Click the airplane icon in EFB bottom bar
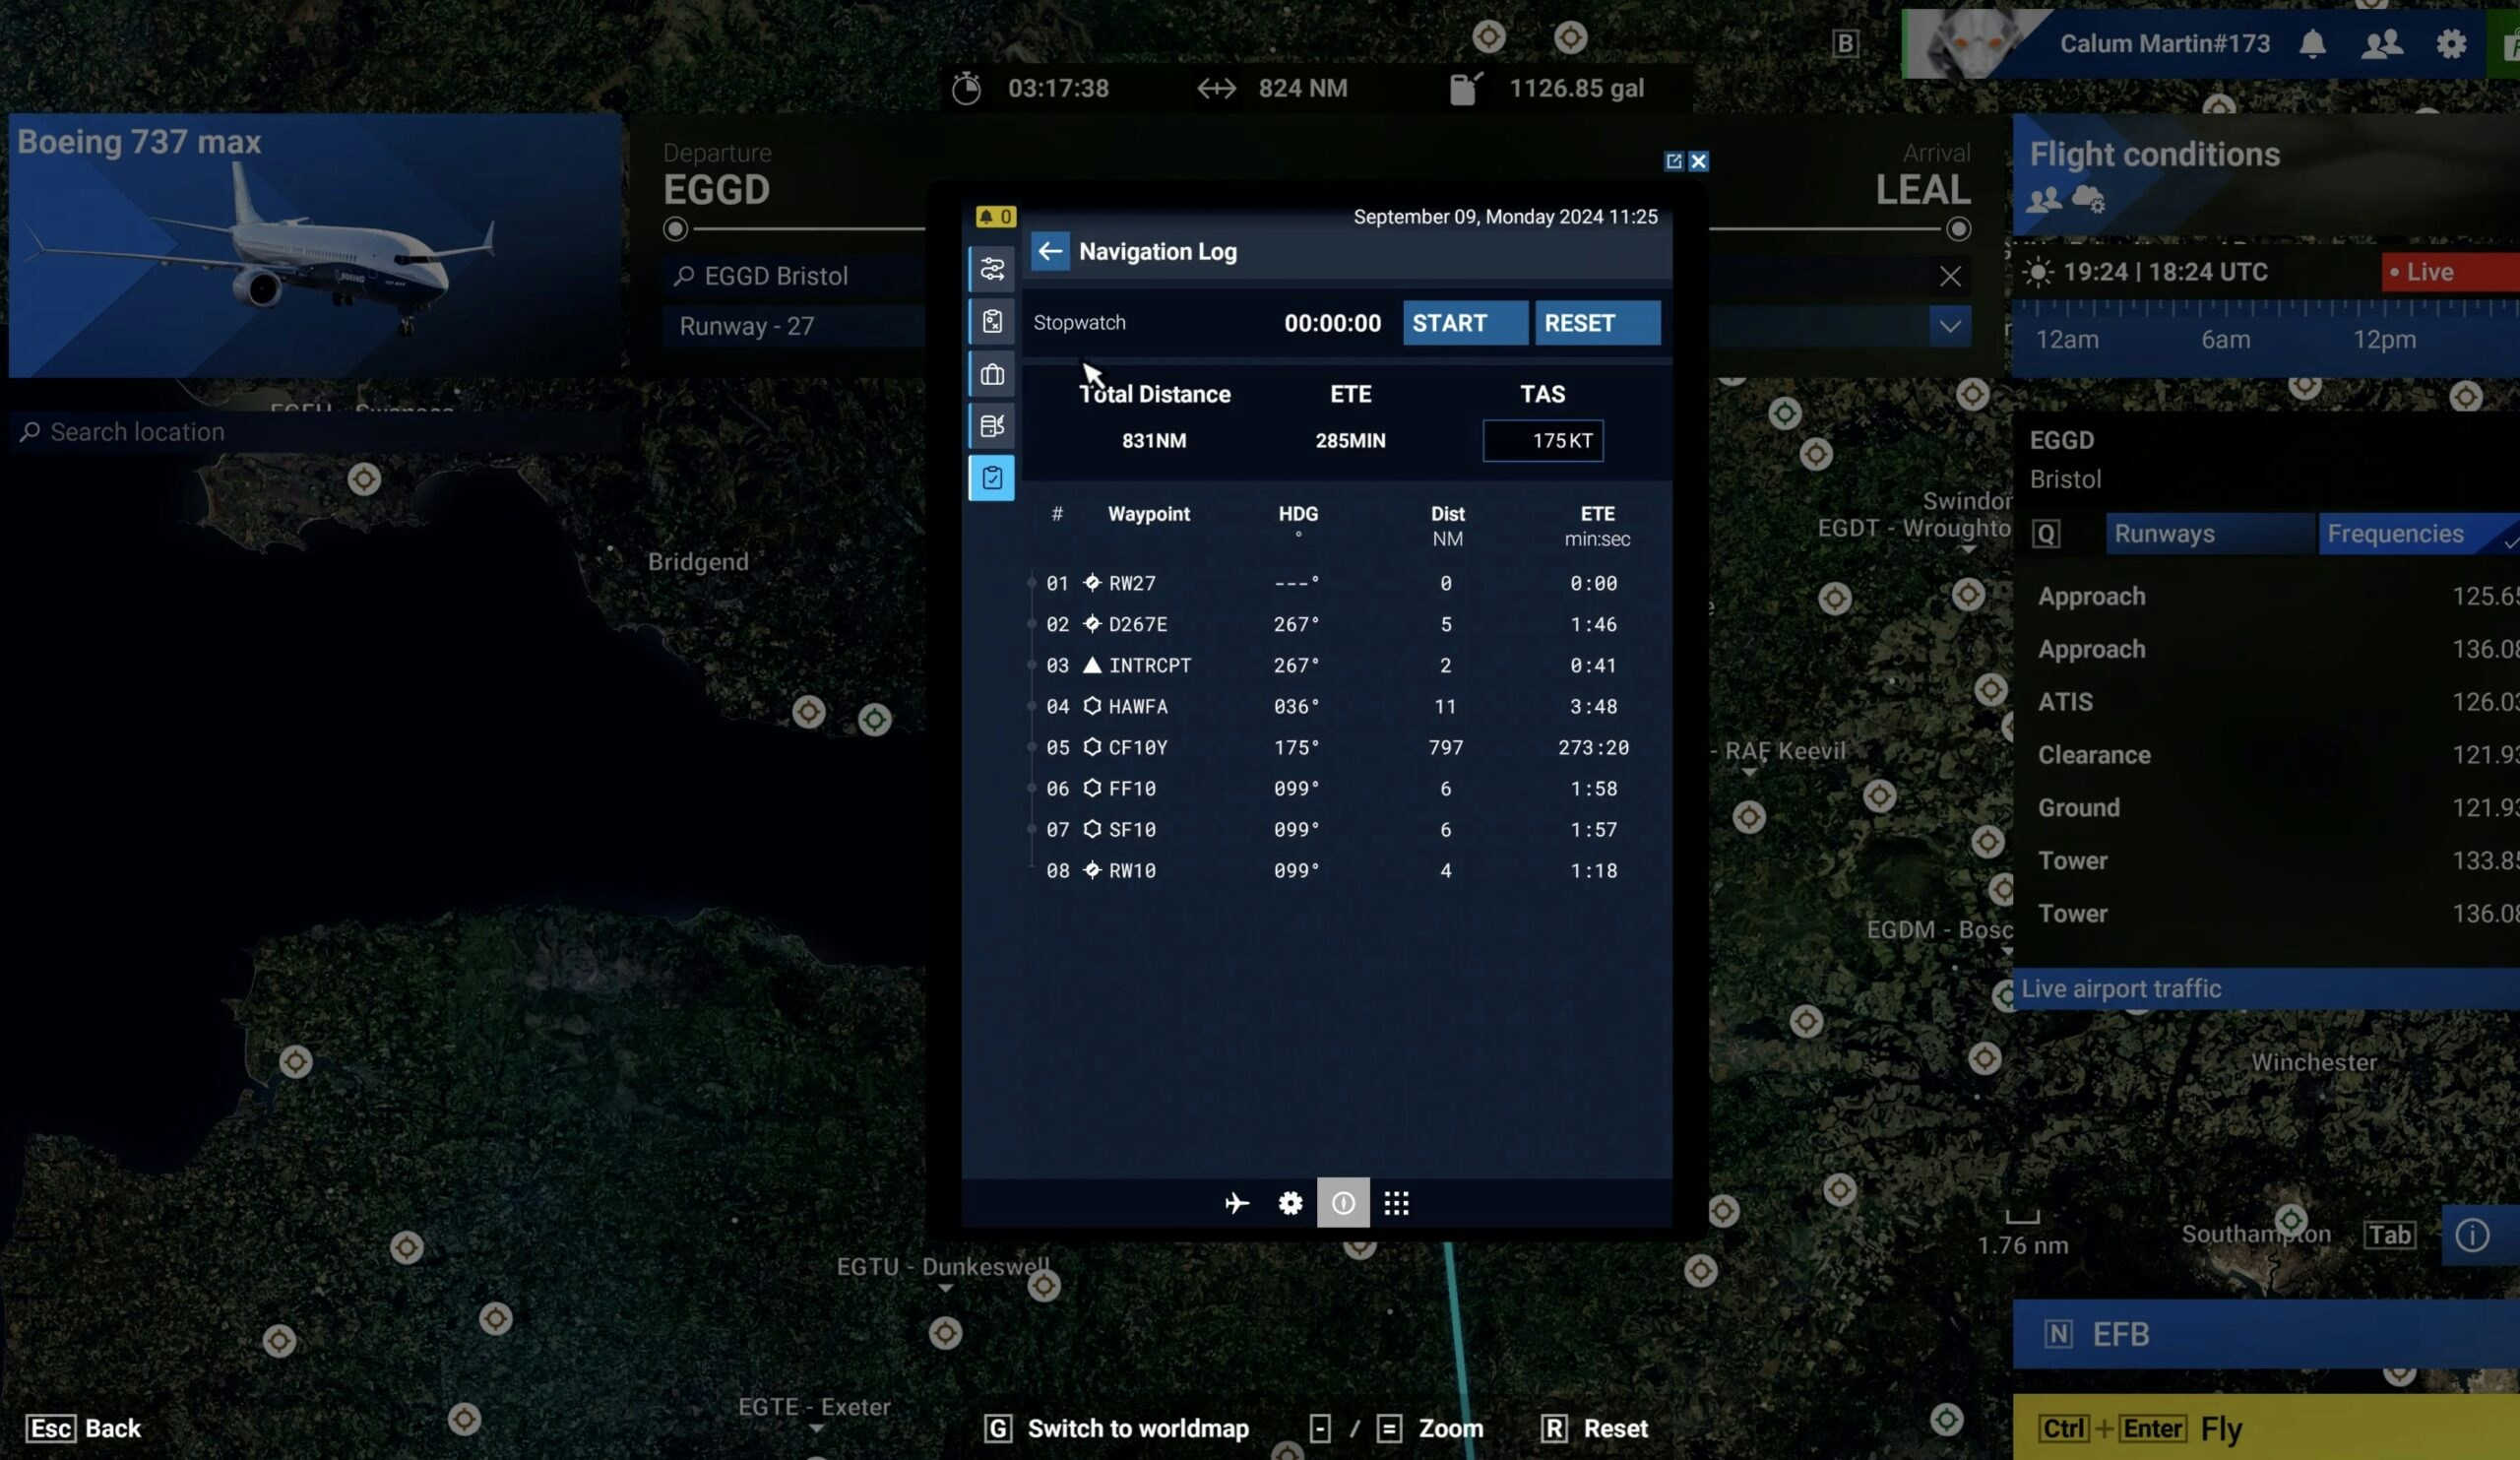The image size is (2520, 1460). point(1236,1203)
